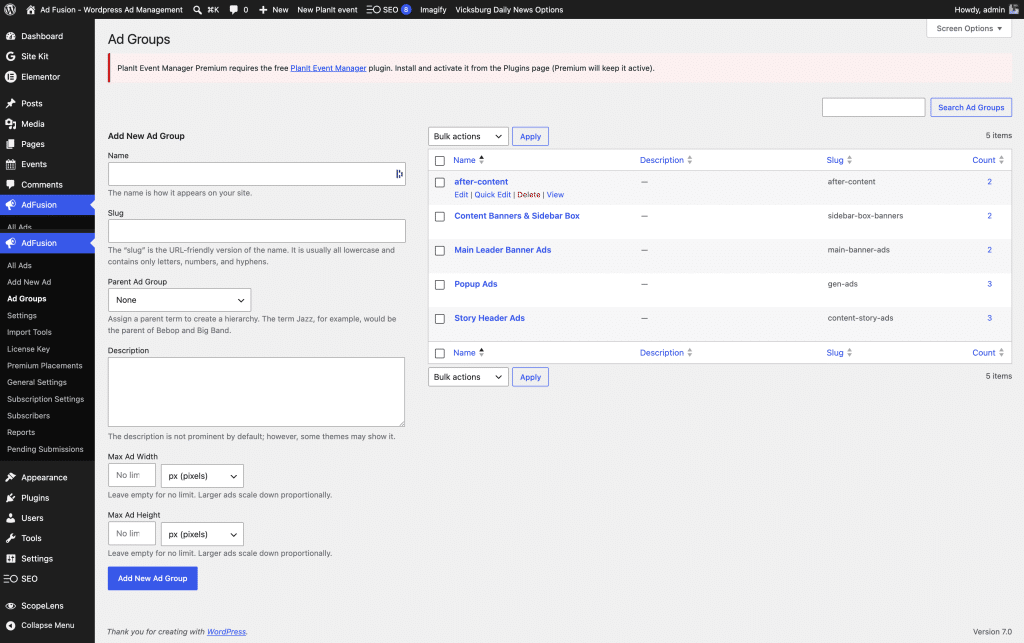
Task: Open the License Key submenu item
Action: click(x=28, y=349)
